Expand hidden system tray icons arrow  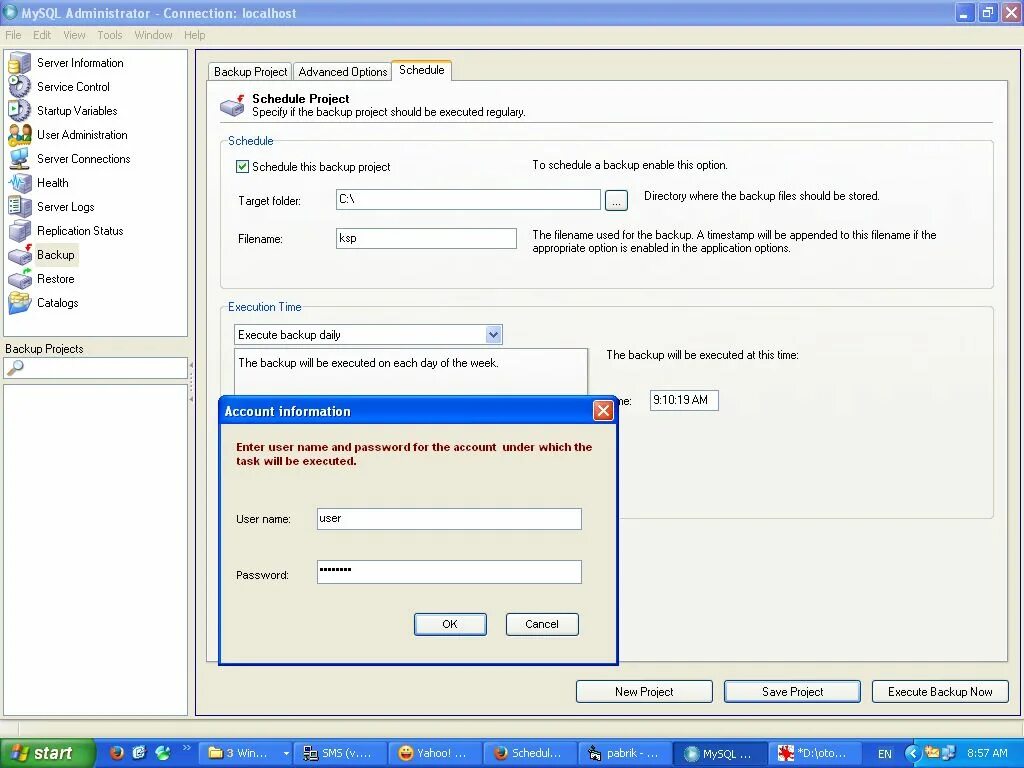(912, 753)
